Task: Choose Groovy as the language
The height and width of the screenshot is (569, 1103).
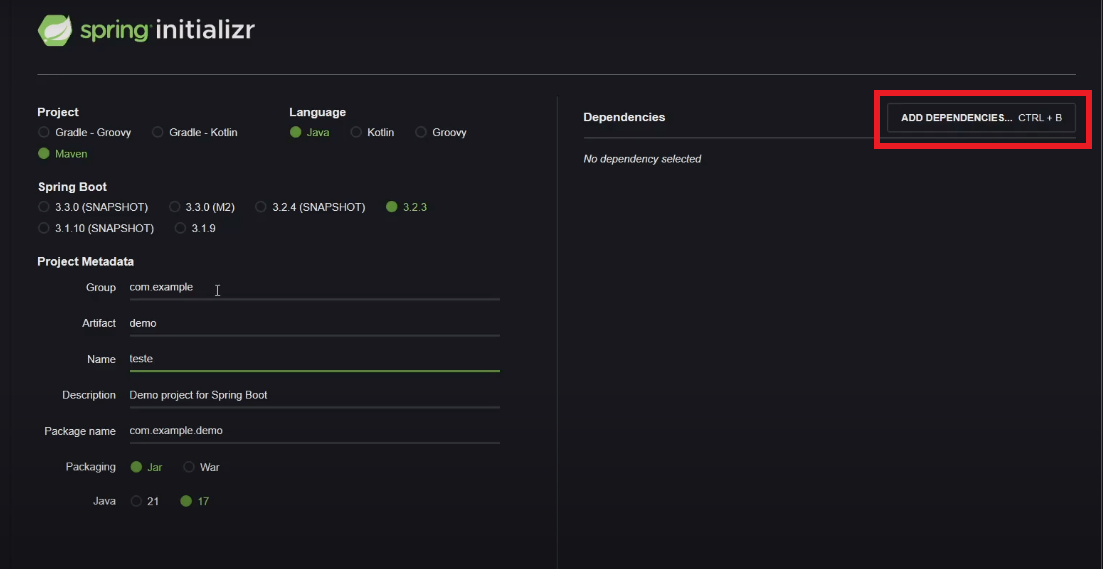Action: [440, 132]
